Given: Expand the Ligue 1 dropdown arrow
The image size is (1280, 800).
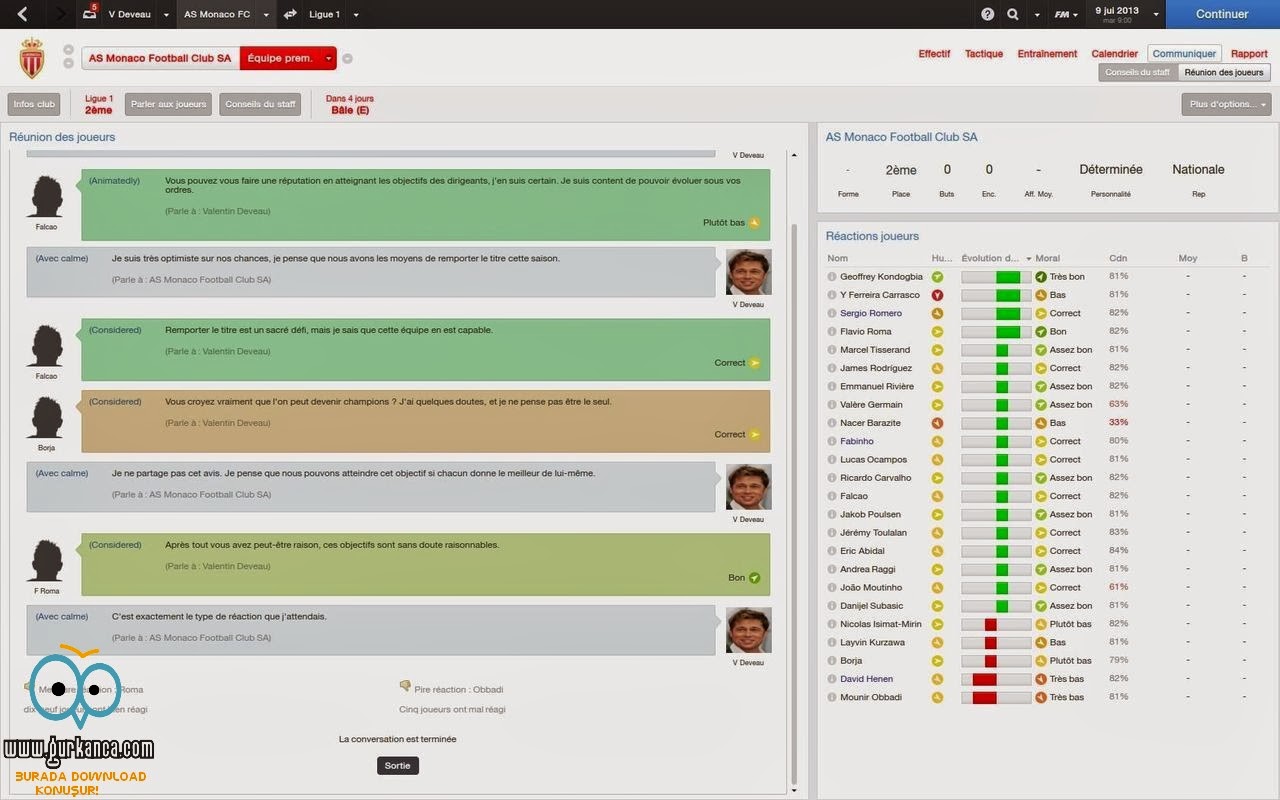Looking at the screenshot, I should (356, 15).
